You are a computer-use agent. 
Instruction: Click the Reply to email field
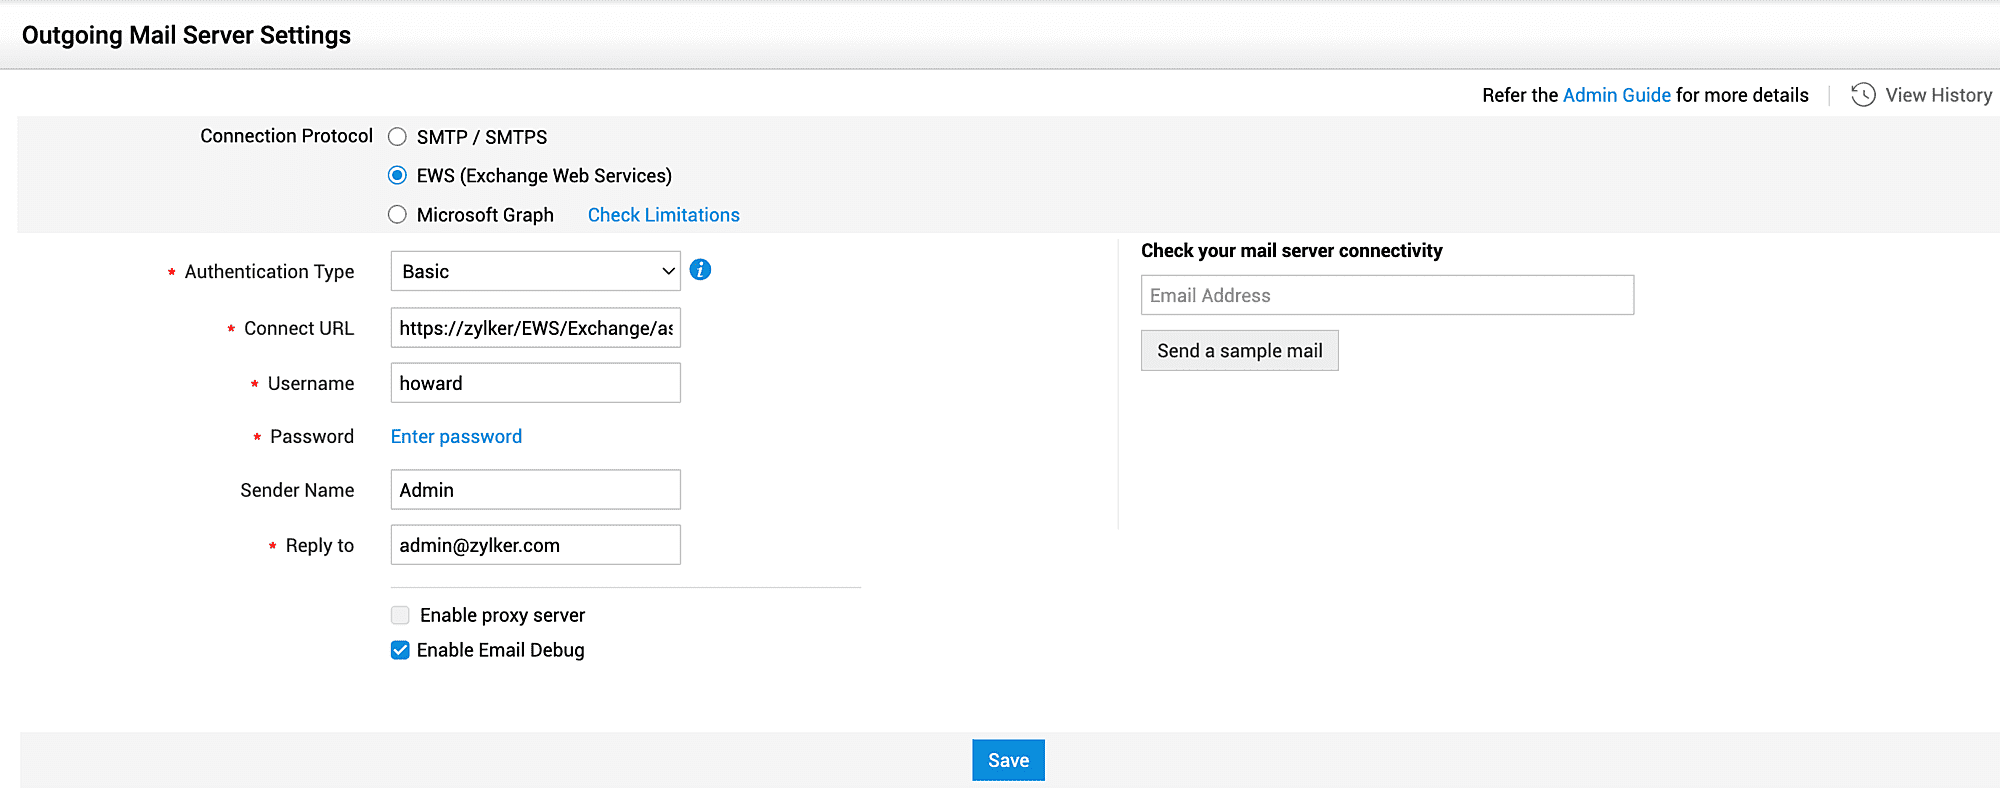[x=535, y=545]
